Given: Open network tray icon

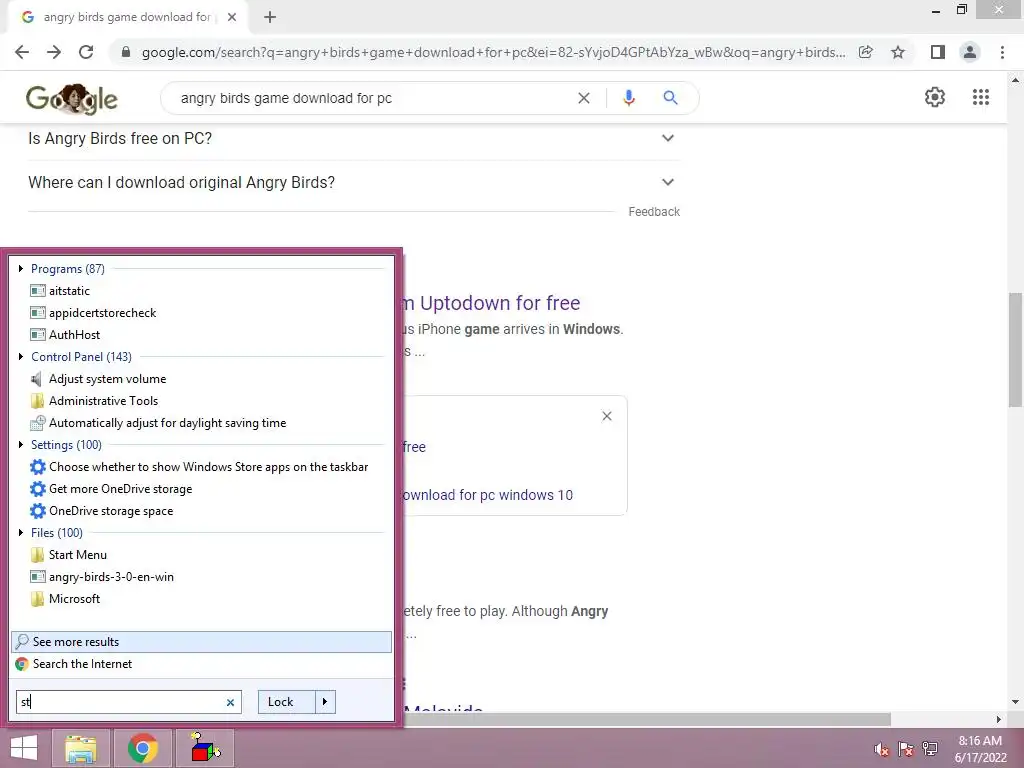Looking at the screenshot, I should click(930, 749).
